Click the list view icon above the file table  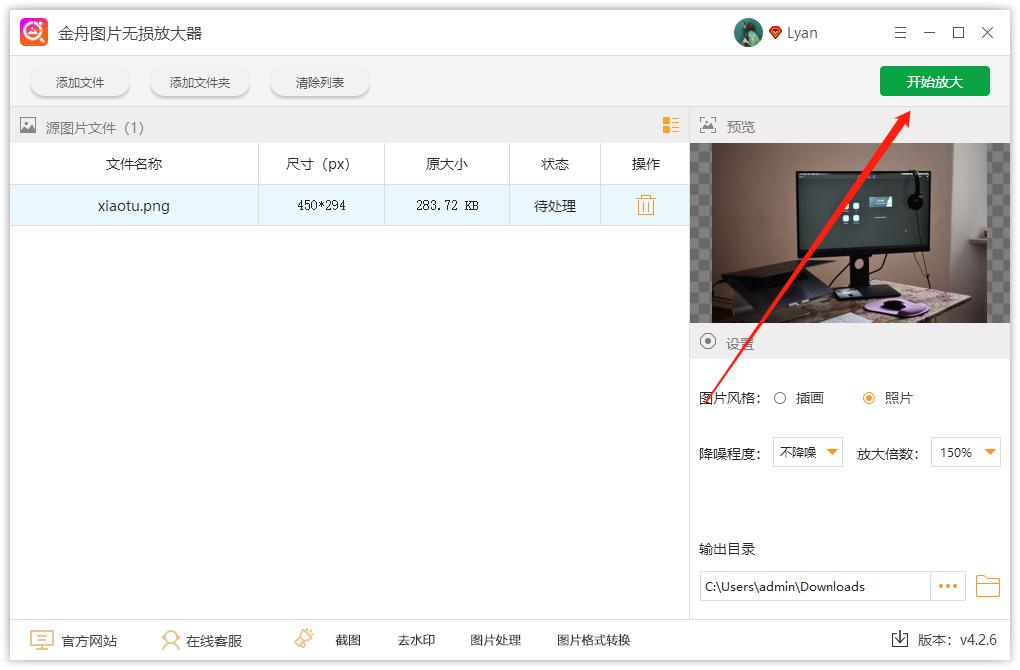click(x=670, y=126)
